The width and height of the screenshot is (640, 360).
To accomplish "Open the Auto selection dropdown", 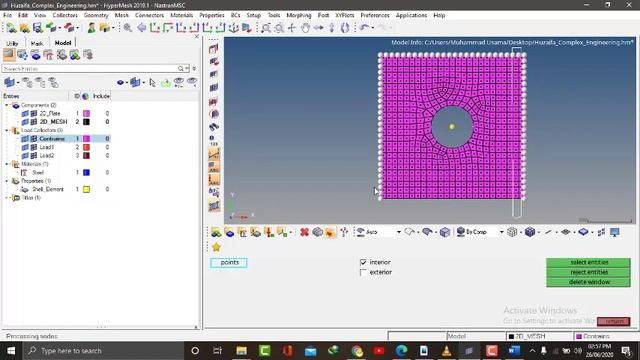I will click(398, 232).
